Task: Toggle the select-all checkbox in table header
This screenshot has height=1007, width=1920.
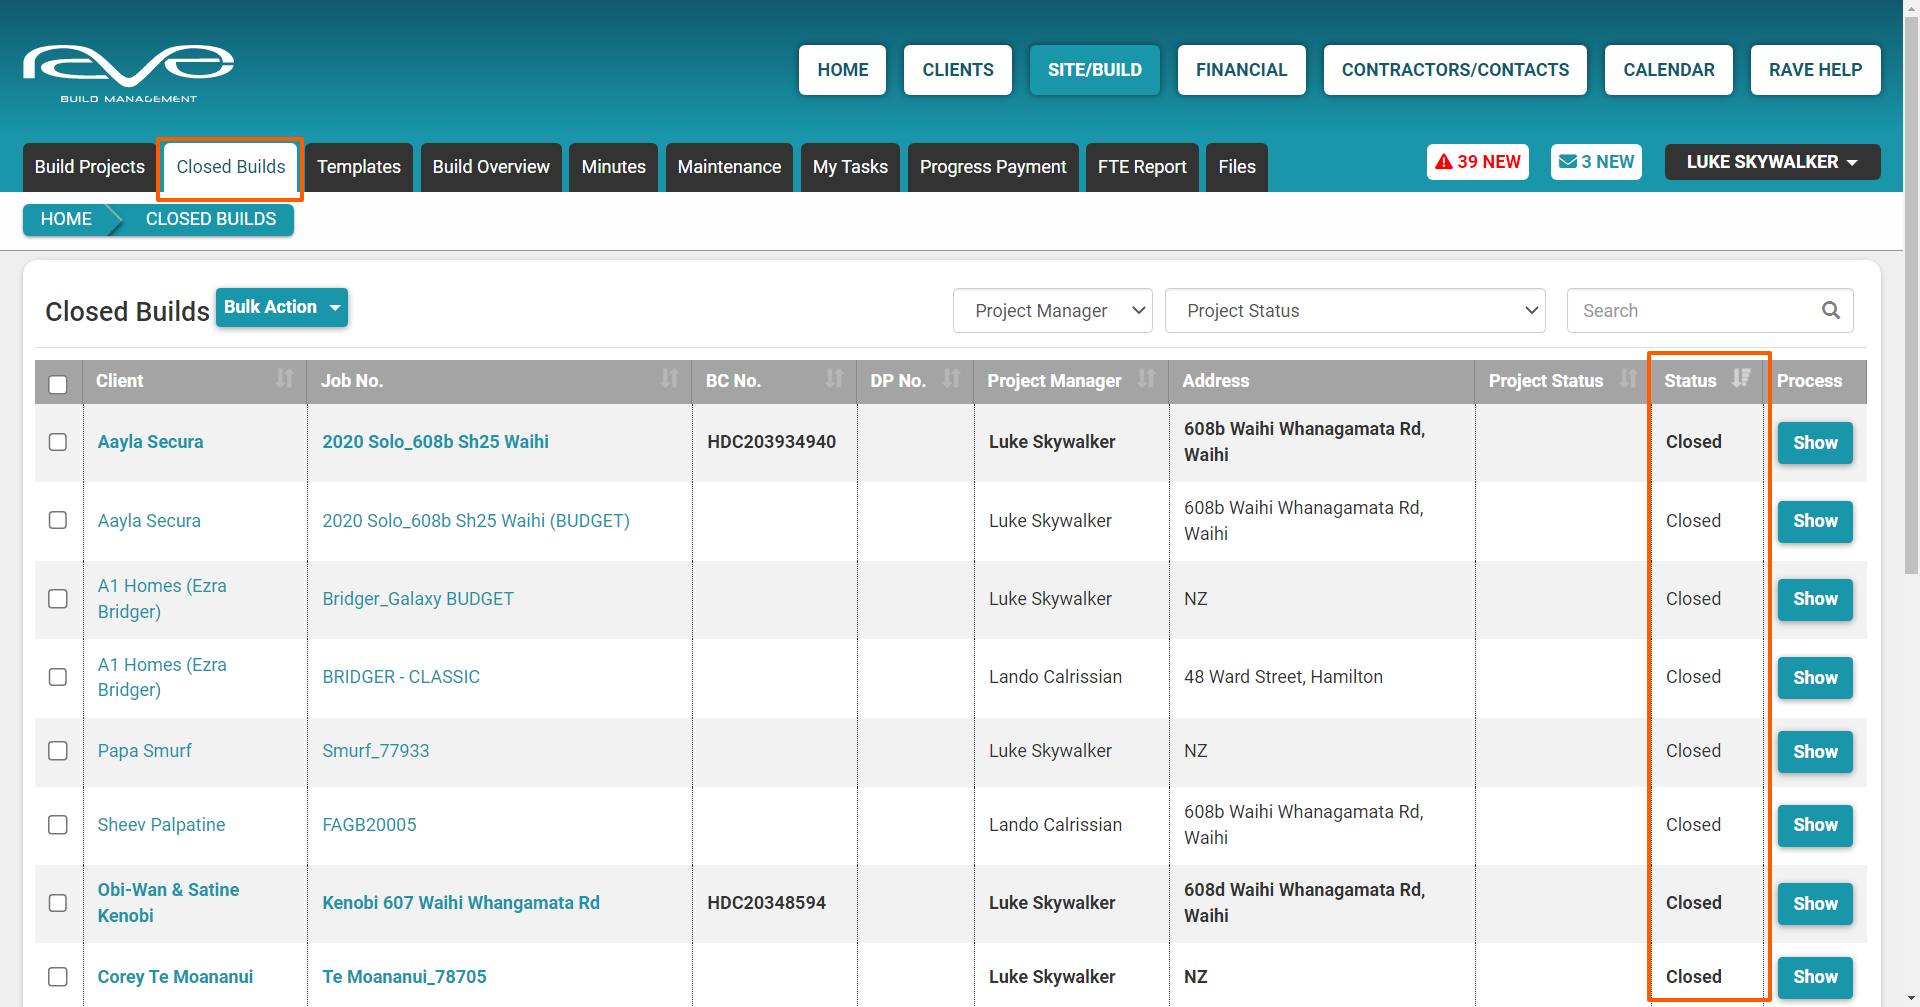Action: (58, 384)
